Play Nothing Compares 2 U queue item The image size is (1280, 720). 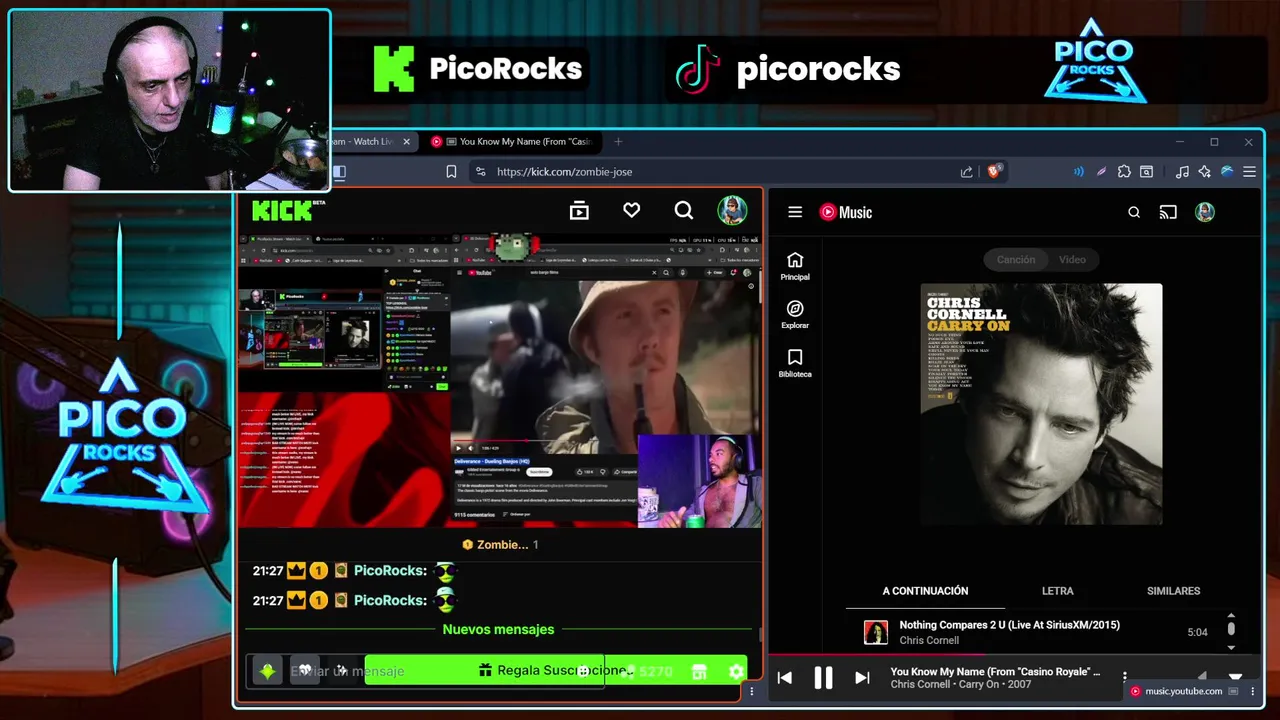(1036, 632)
